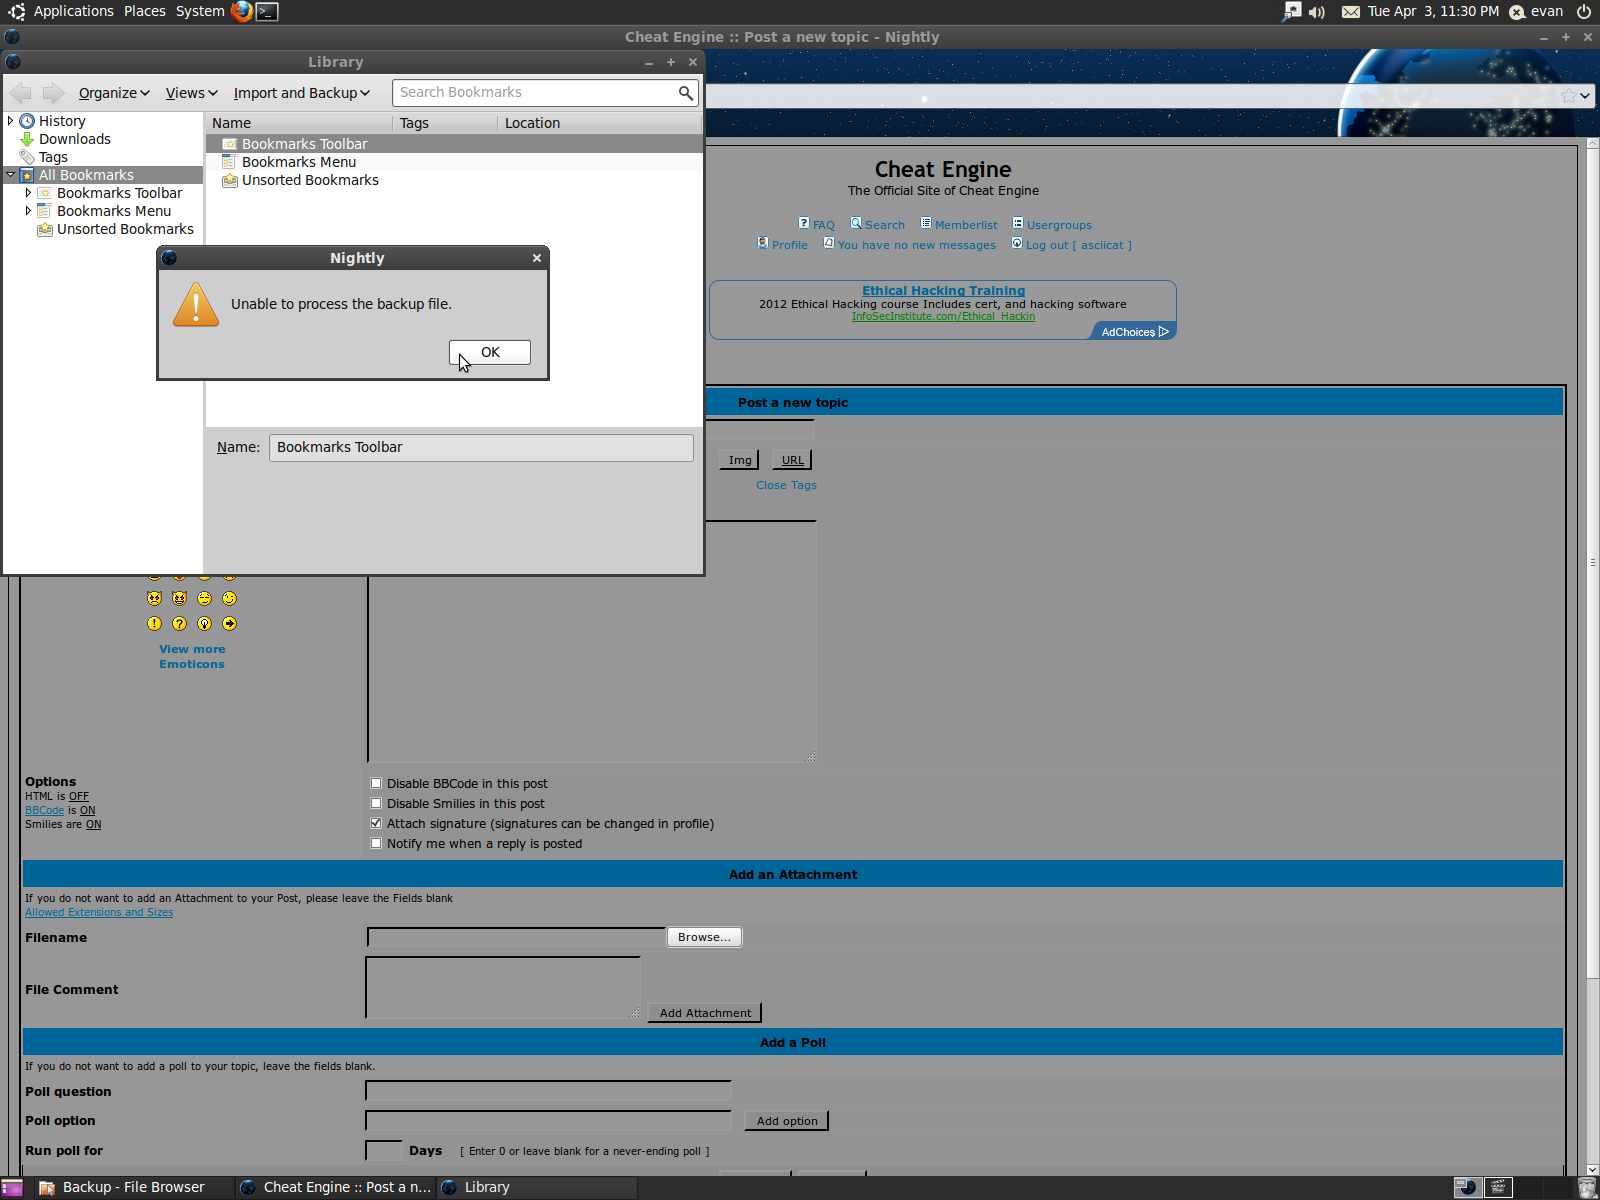Click the Back arrow in Library toolbar
The image size is (1600, 1200).
pos(20,93)
